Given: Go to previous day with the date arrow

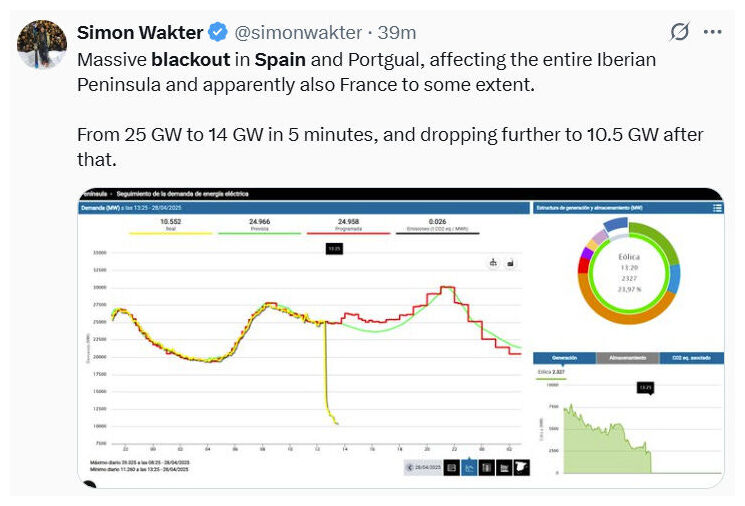Looking at the screenshot, I should 410,468.
